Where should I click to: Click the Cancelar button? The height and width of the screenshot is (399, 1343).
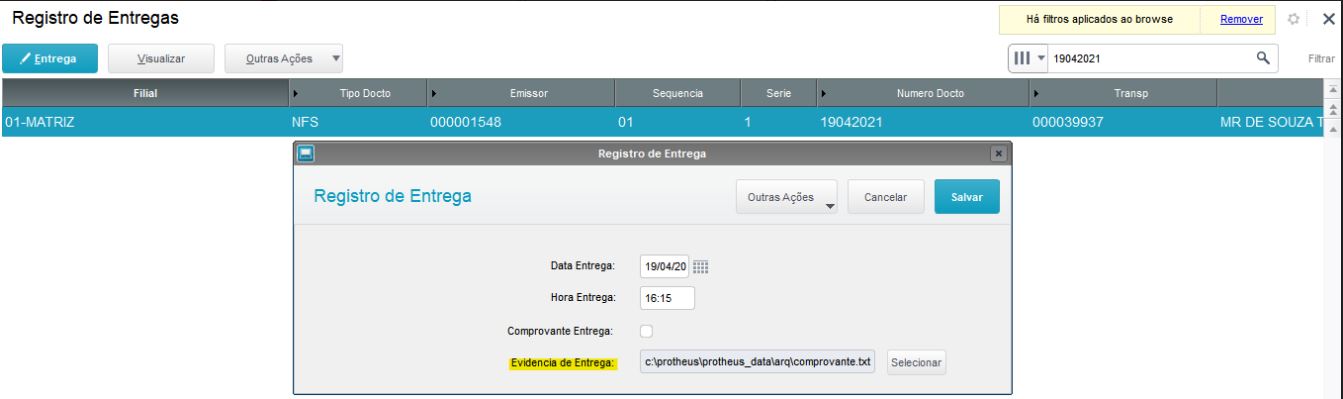[886, 198]
